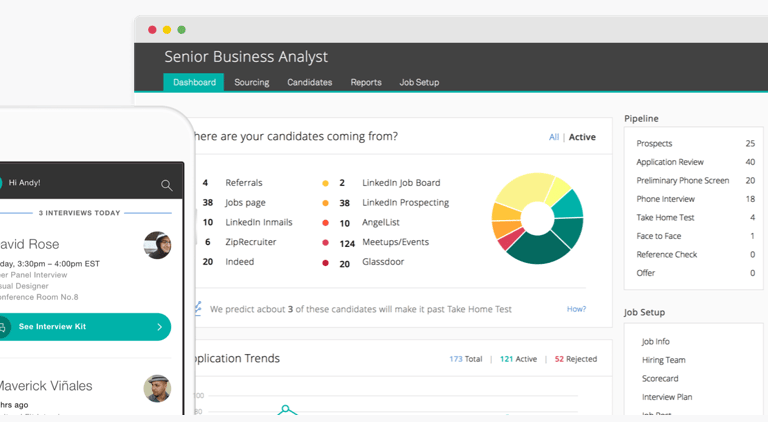Image resolution: width=768 pixels, height=422 pixels.
Task: Click the Meetups/Events red dot
Action: pos(325,243)
